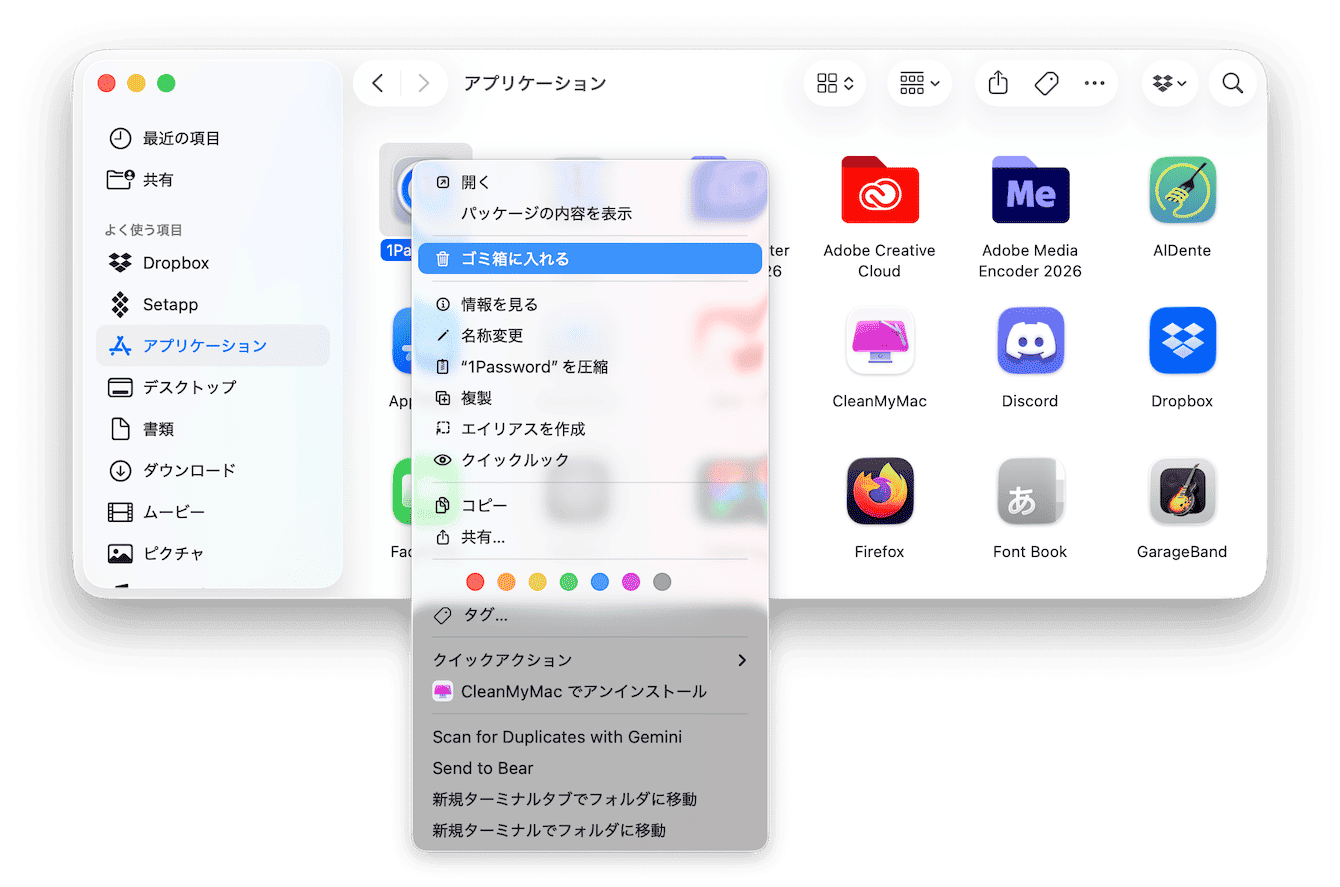Choose Send to Bear menu item
Image resolution: width=1340 pixels, height=887 pixels.
[x=590, y=768]
